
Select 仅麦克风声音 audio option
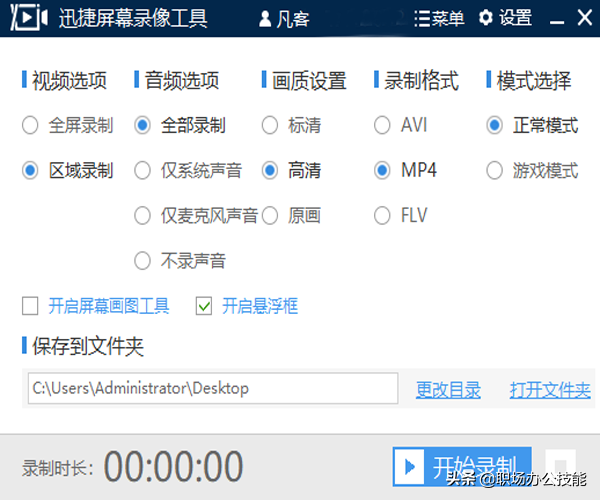click(x=196, y=215)
